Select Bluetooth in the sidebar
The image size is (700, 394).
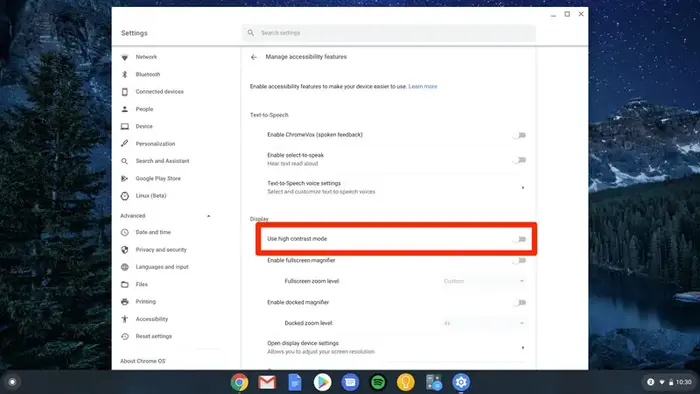148,75
